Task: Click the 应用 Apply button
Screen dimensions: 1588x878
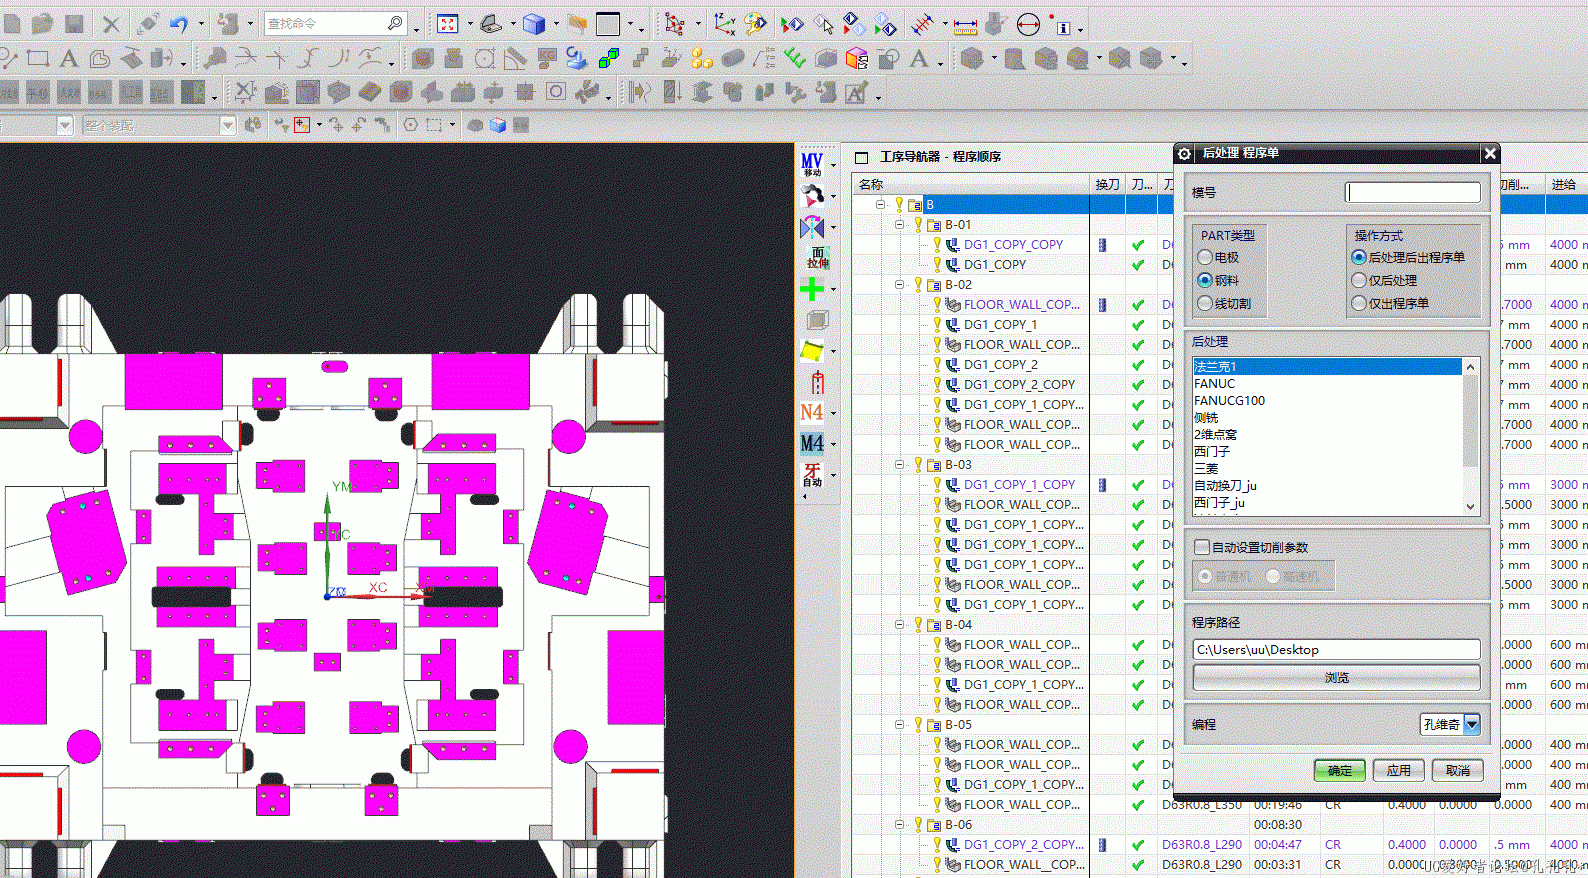Action: pyautogui.click(x=1398, y=770)
